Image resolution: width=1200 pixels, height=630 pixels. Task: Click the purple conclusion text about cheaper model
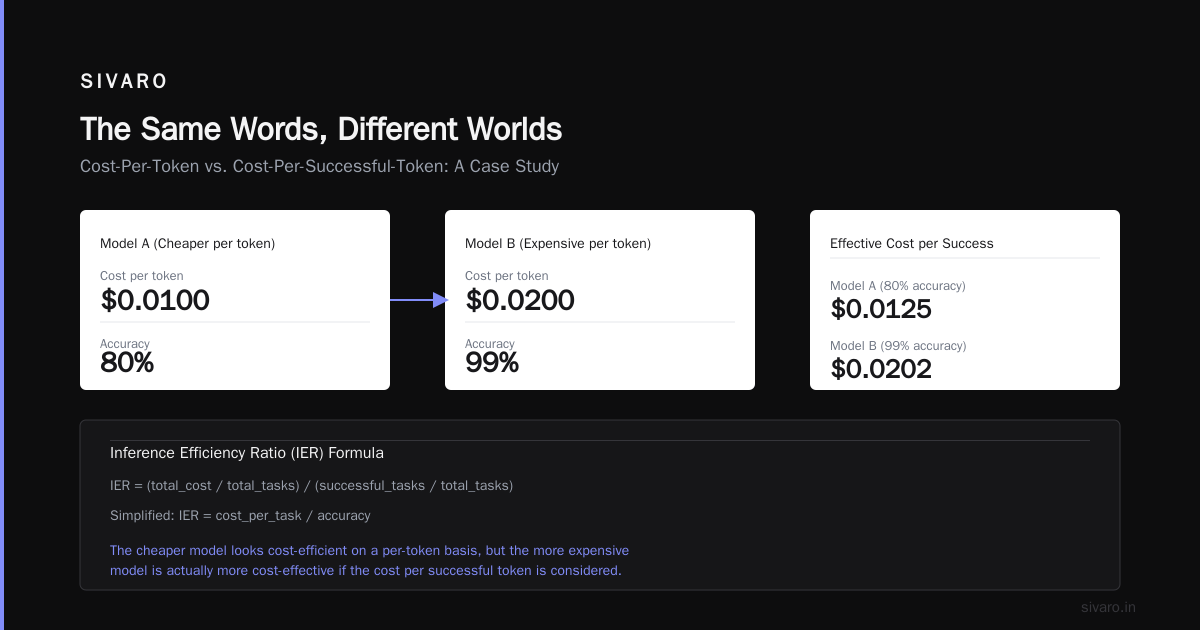tap(369, 561)
